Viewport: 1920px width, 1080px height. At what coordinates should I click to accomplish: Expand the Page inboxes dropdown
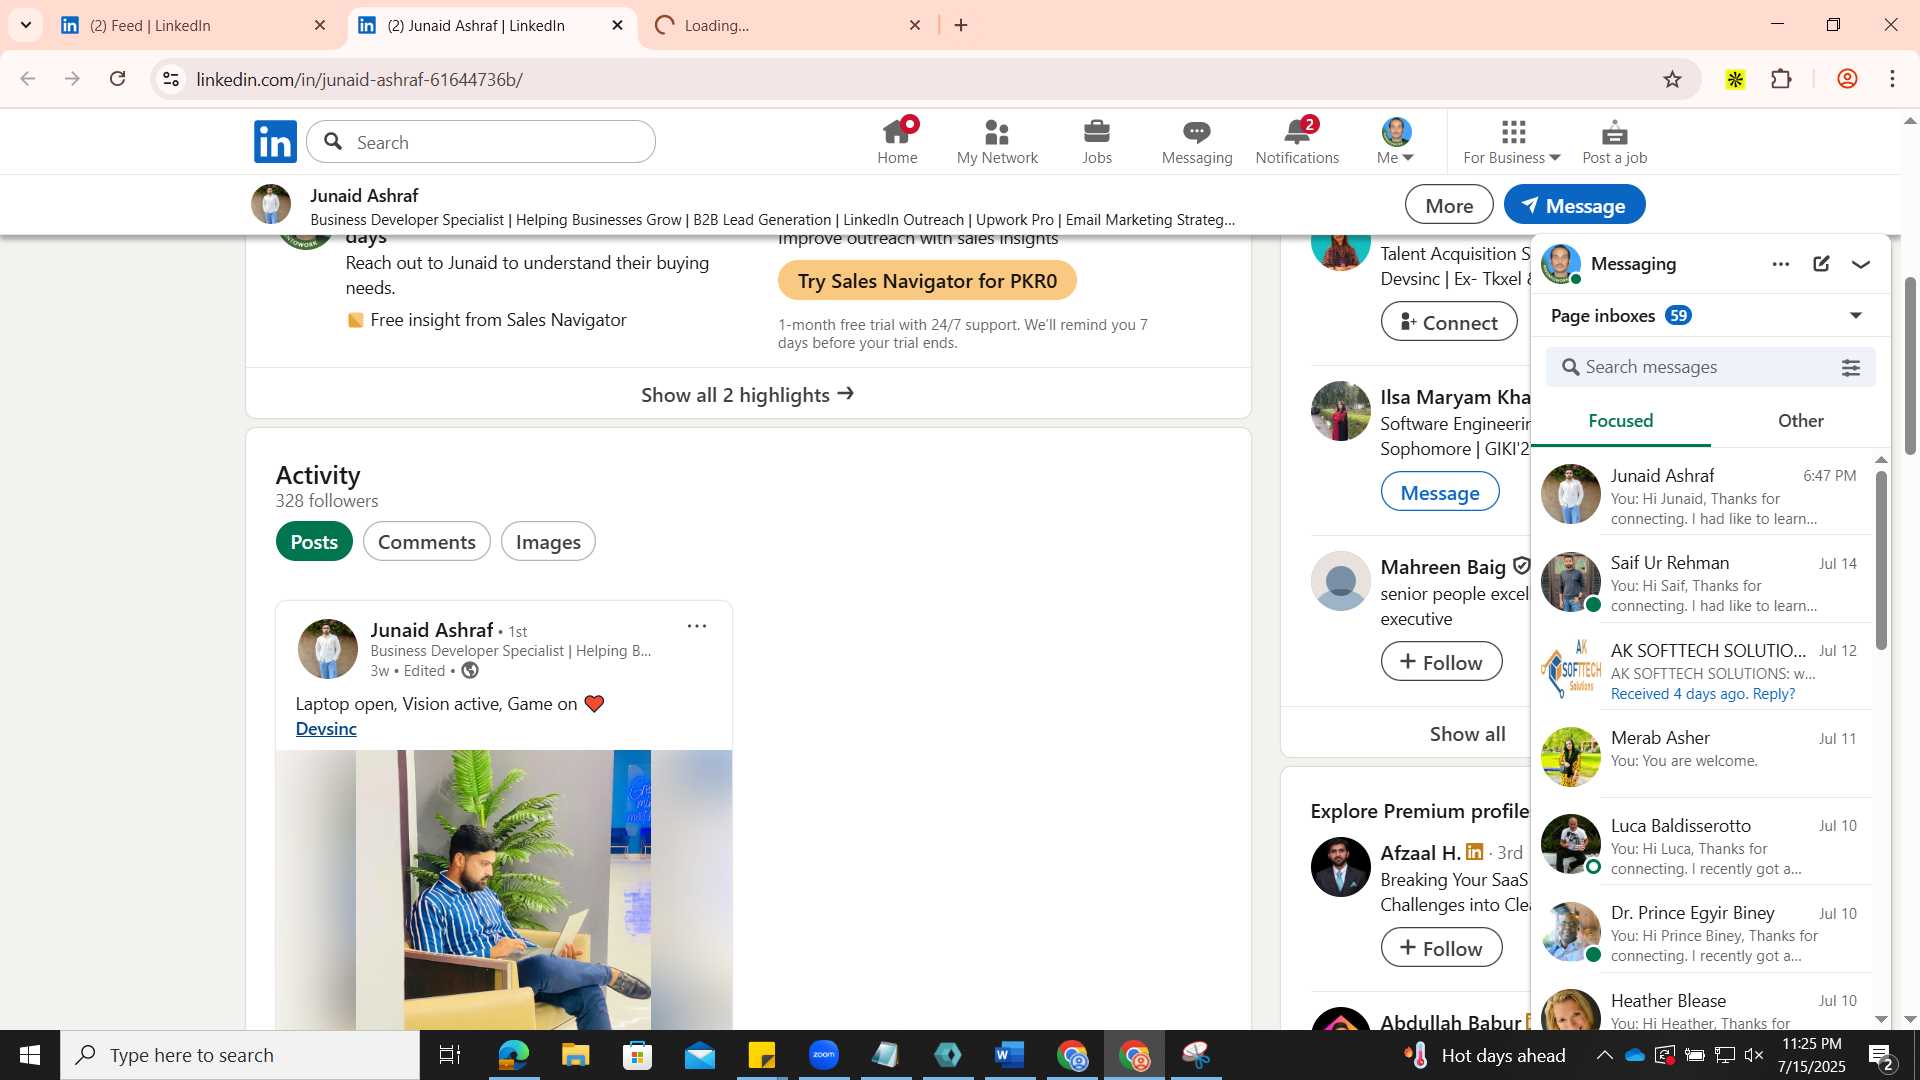tap(1856, 316)
